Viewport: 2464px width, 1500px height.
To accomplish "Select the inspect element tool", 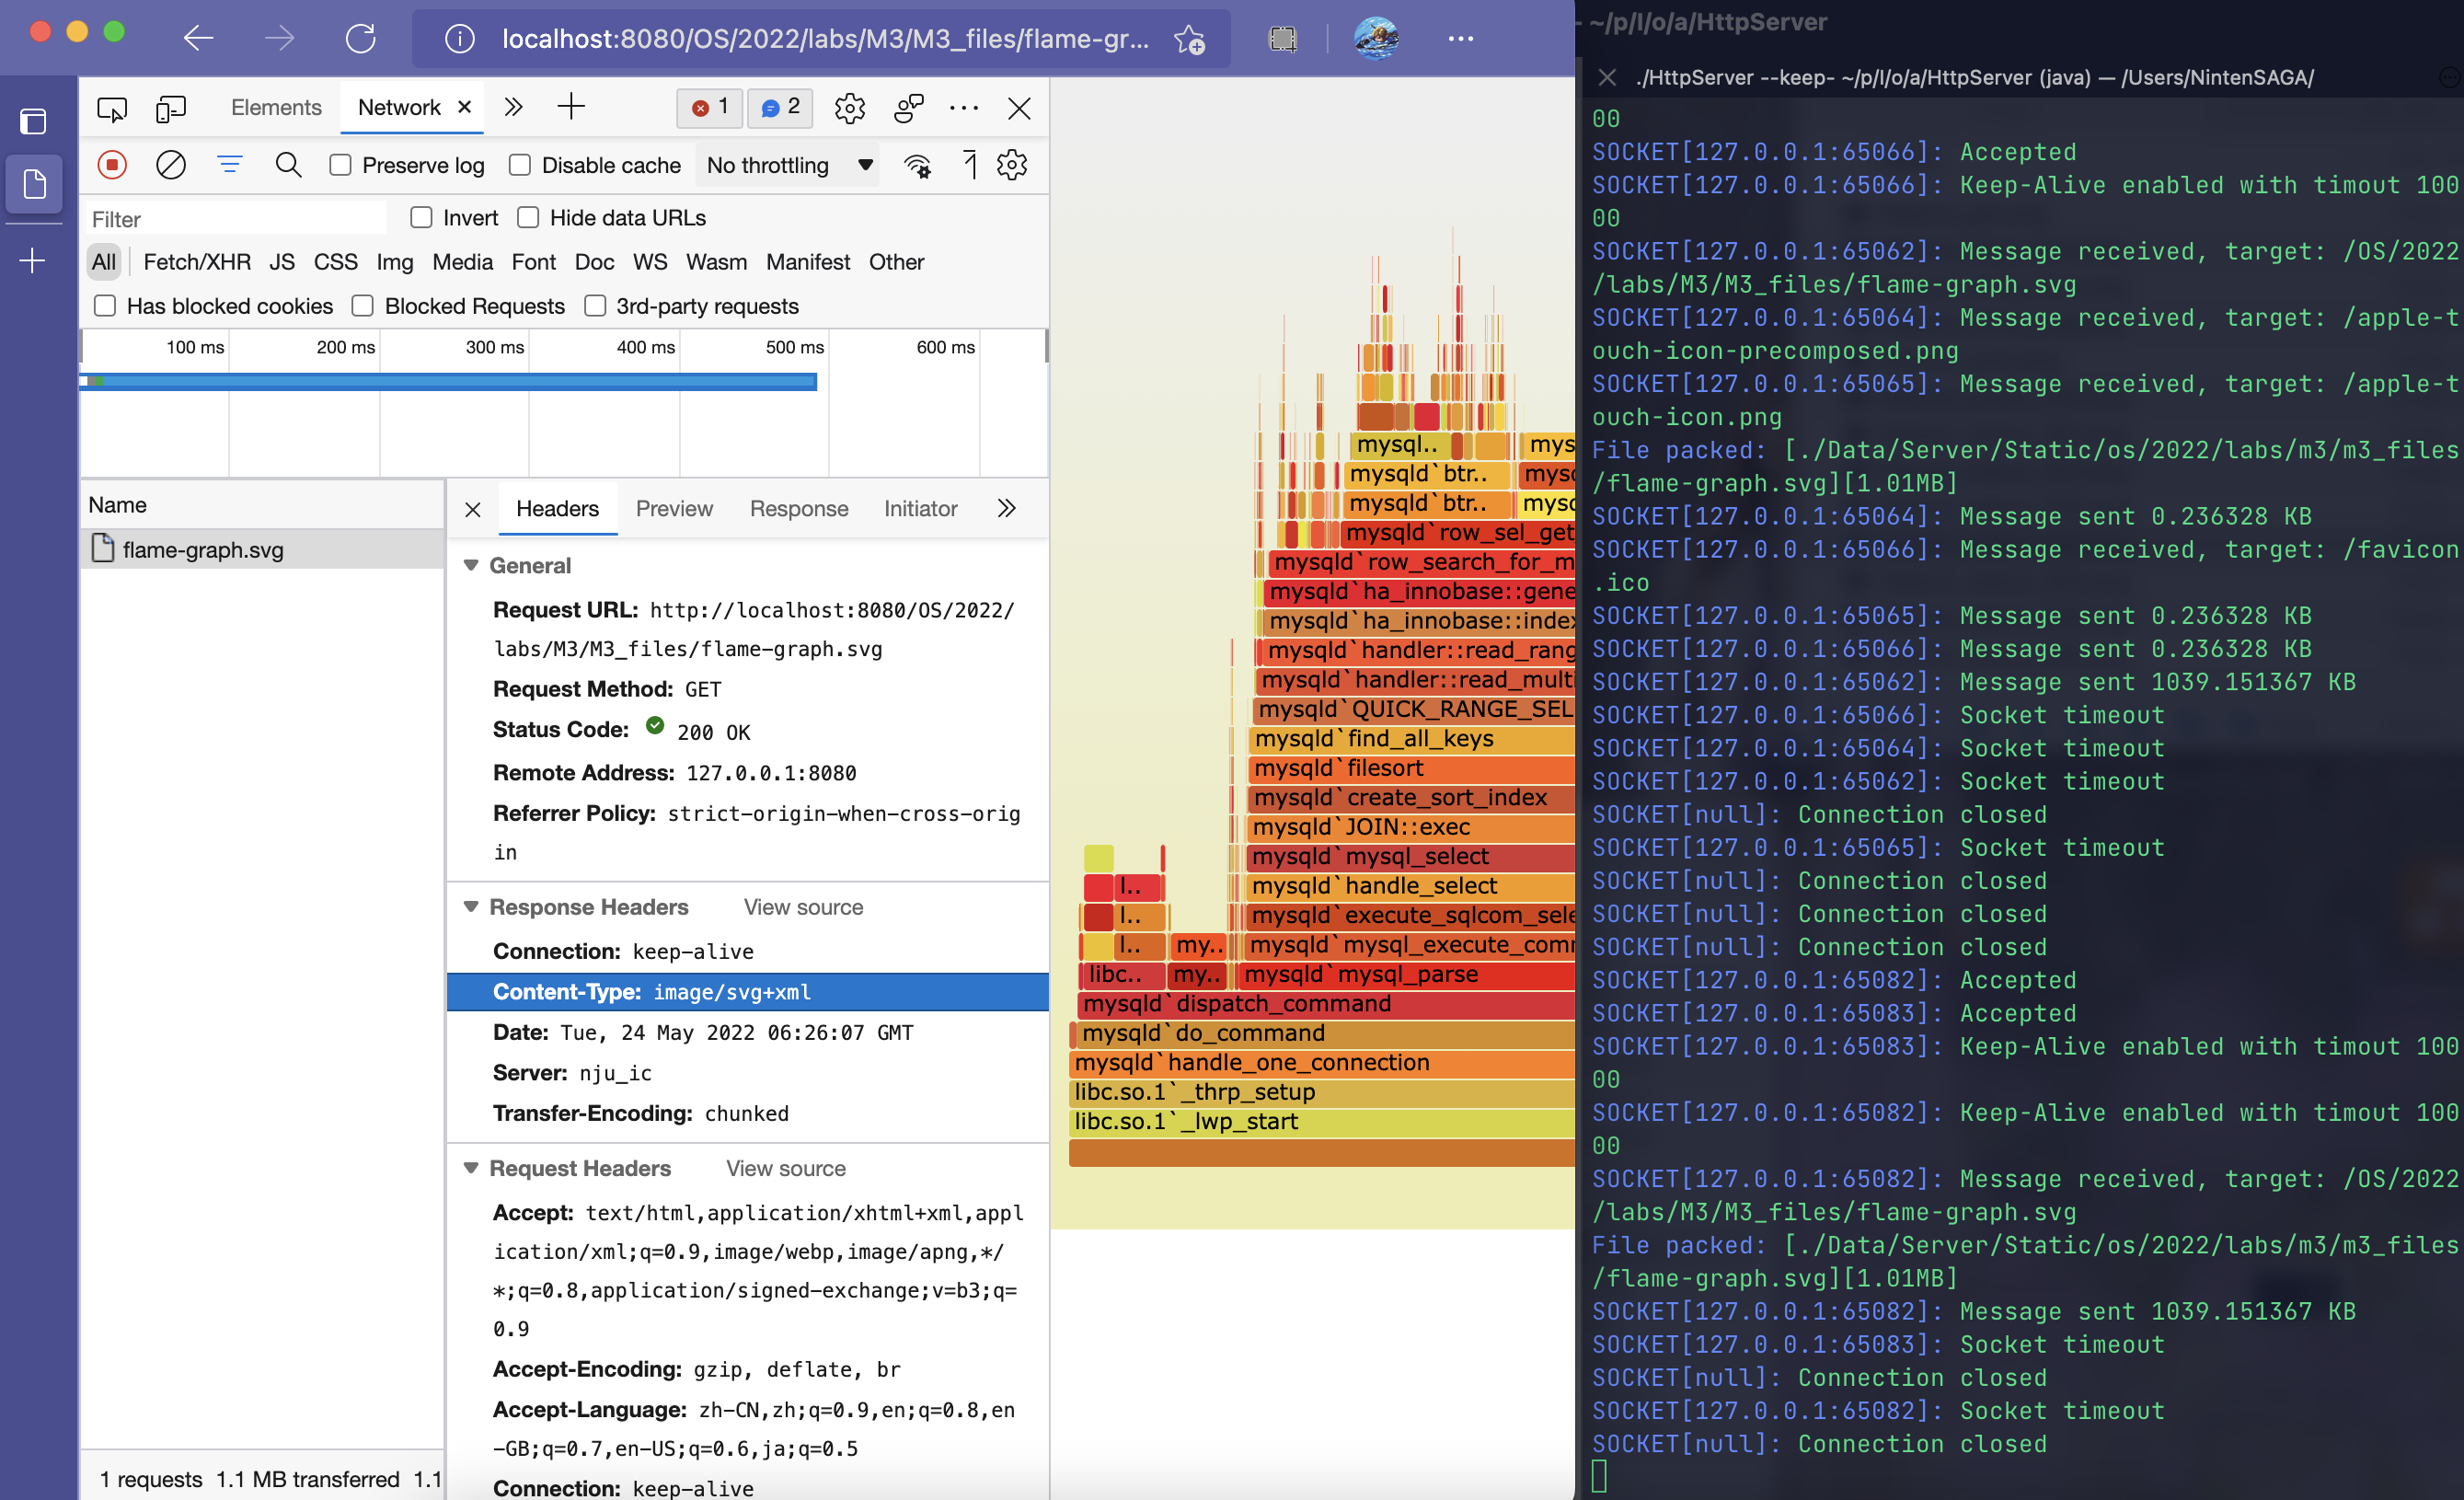I will coord(112,108).
